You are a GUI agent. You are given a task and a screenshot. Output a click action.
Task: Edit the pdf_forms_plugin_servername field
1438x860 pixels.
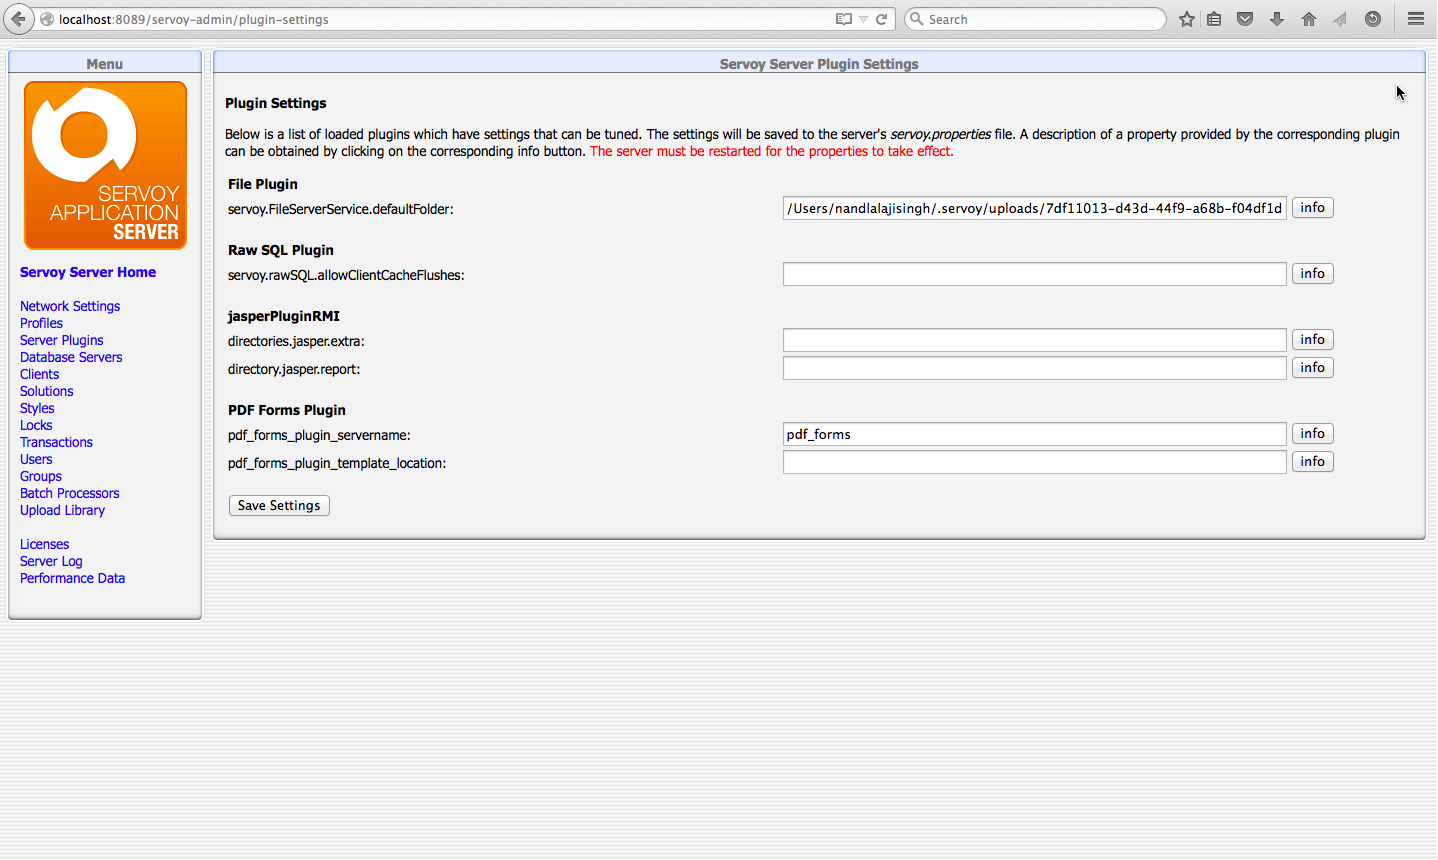1035,434
